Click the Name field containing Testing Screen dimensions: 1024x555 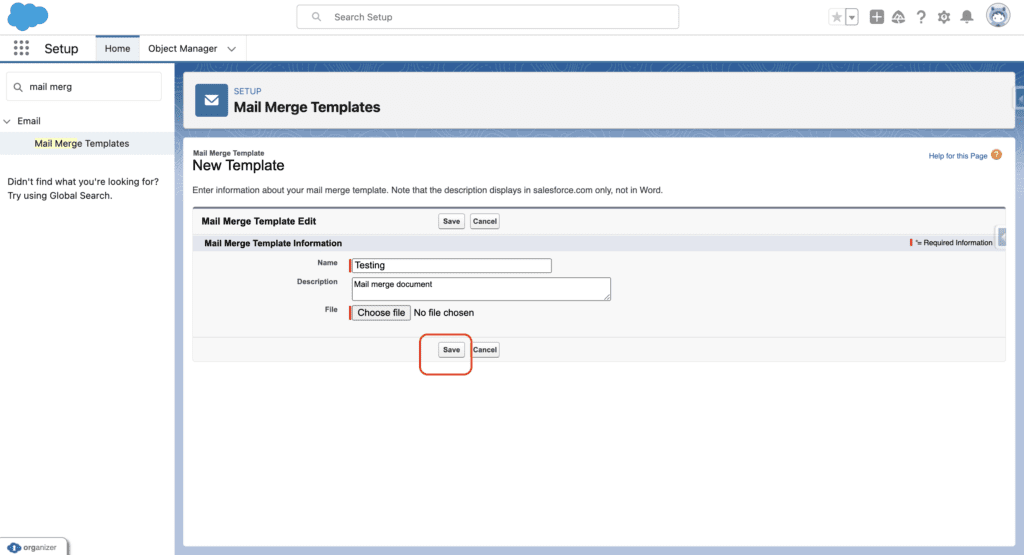pos(451,265)
